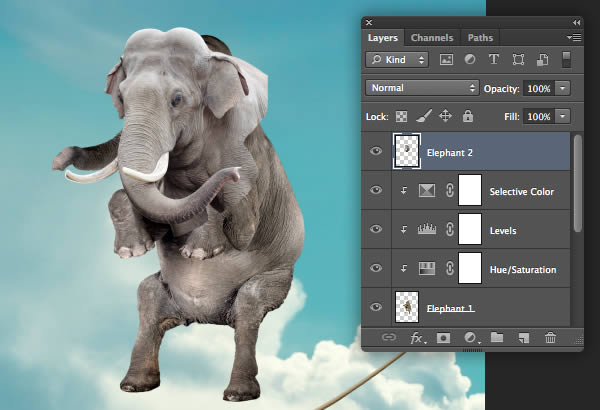The height and width of the screenshot is (410, 600).
Task: Lock image pixels brush icon
Action: (424, 116)
